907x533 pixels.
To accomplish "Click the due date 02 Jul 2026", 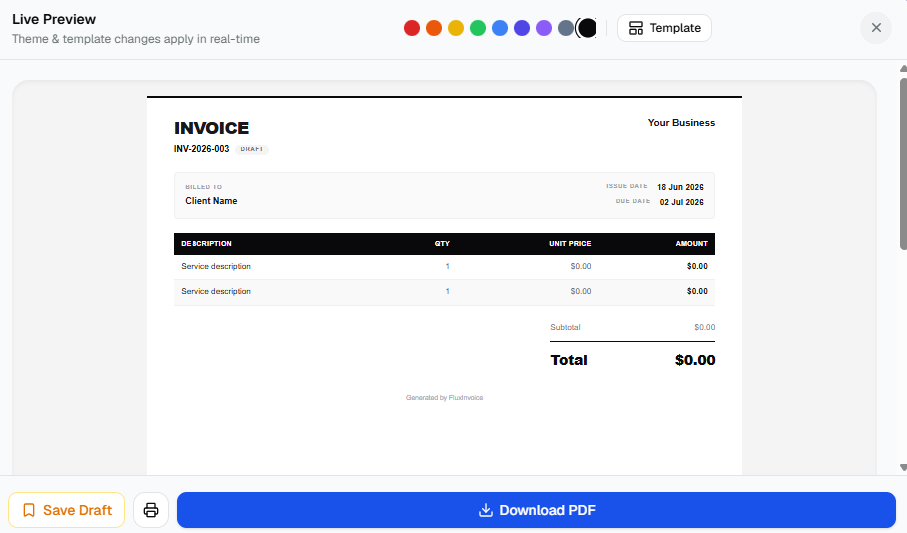I will click(x=681, y=202).
